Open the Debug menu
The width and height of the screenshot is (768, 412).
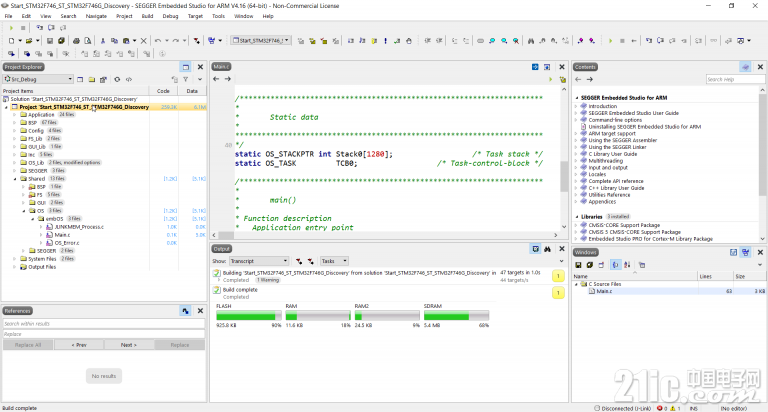[x=170, y=16]
